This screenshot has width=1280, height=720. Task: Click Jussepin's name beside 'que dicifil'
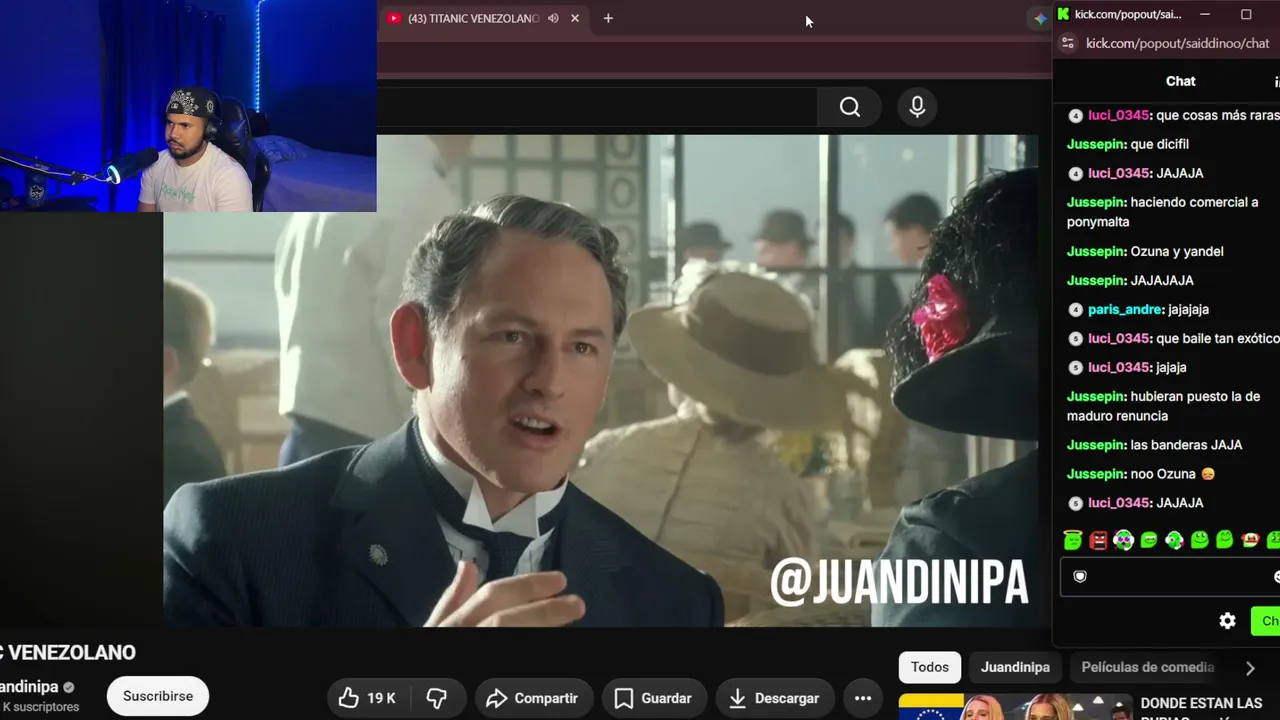point(1097,145)
